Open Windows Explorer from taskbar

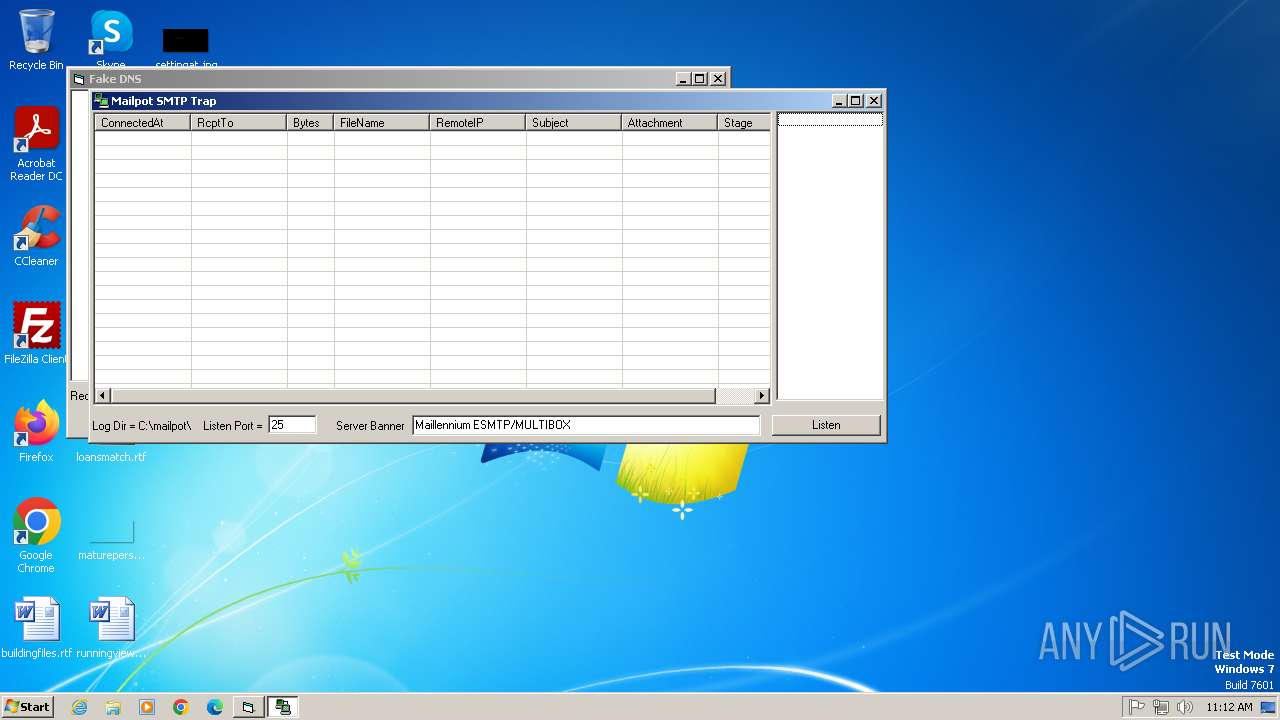(113, 707)
